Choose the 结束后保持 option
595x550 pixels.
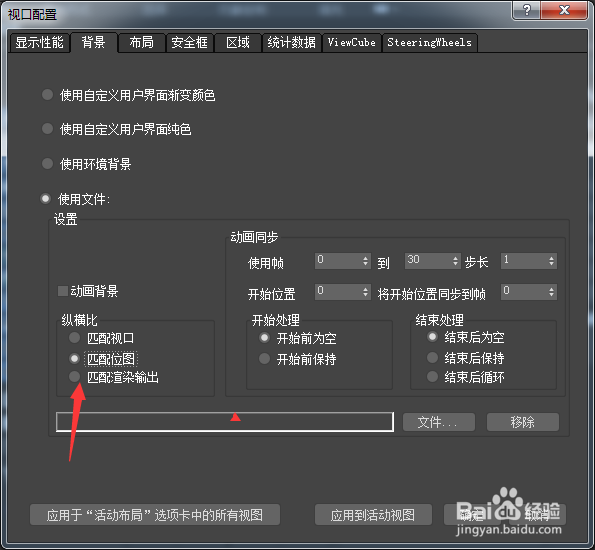click(x=433, y=357)
